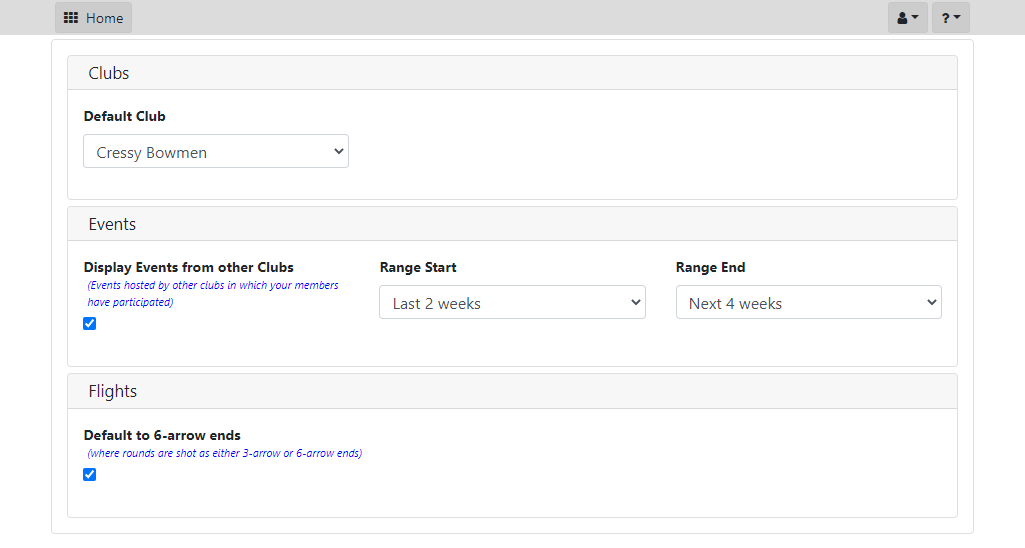
Task: Open the Default Club dropdown
Action: [x=216, y=151]
